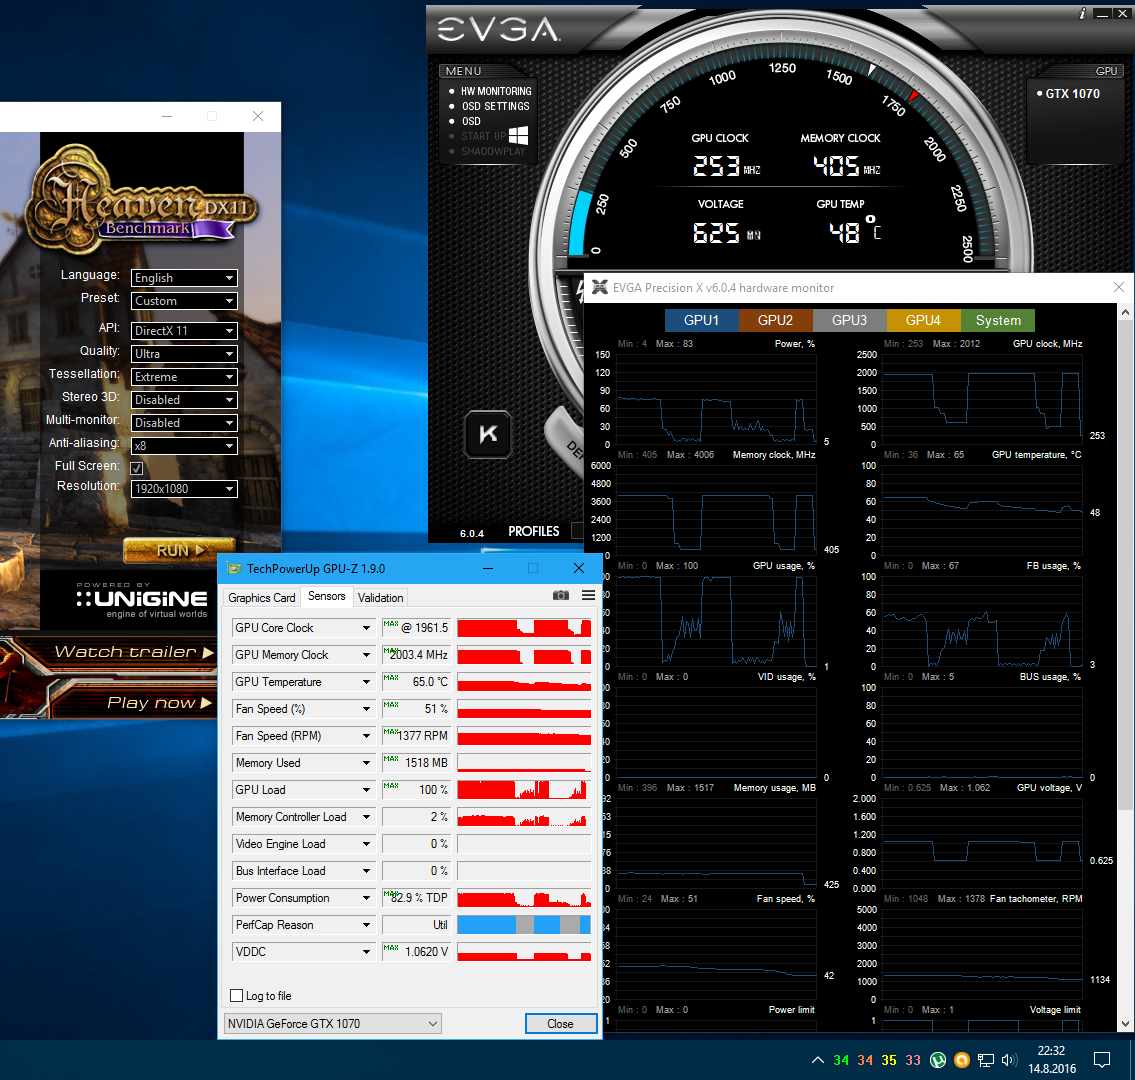Image resolution: width=1135 pixels, height=1080 pixels.
Task: Open the GPU-Z hamburger menu icon
Action: click(x=588, y=595)
